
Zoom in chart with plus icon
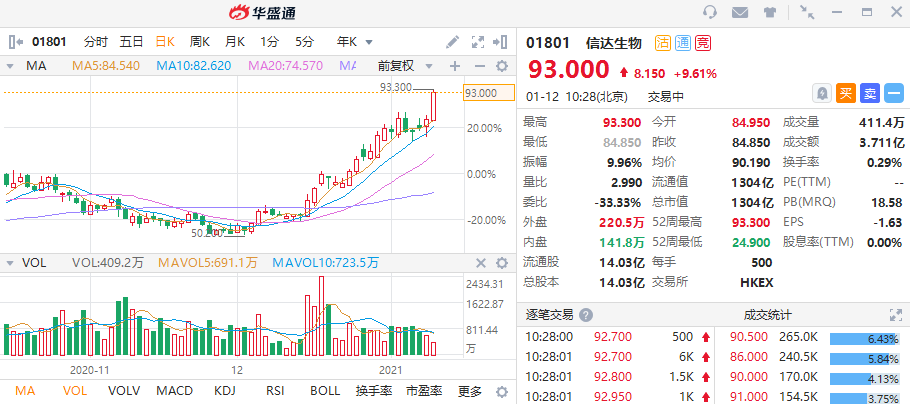[x=455, y=66]
